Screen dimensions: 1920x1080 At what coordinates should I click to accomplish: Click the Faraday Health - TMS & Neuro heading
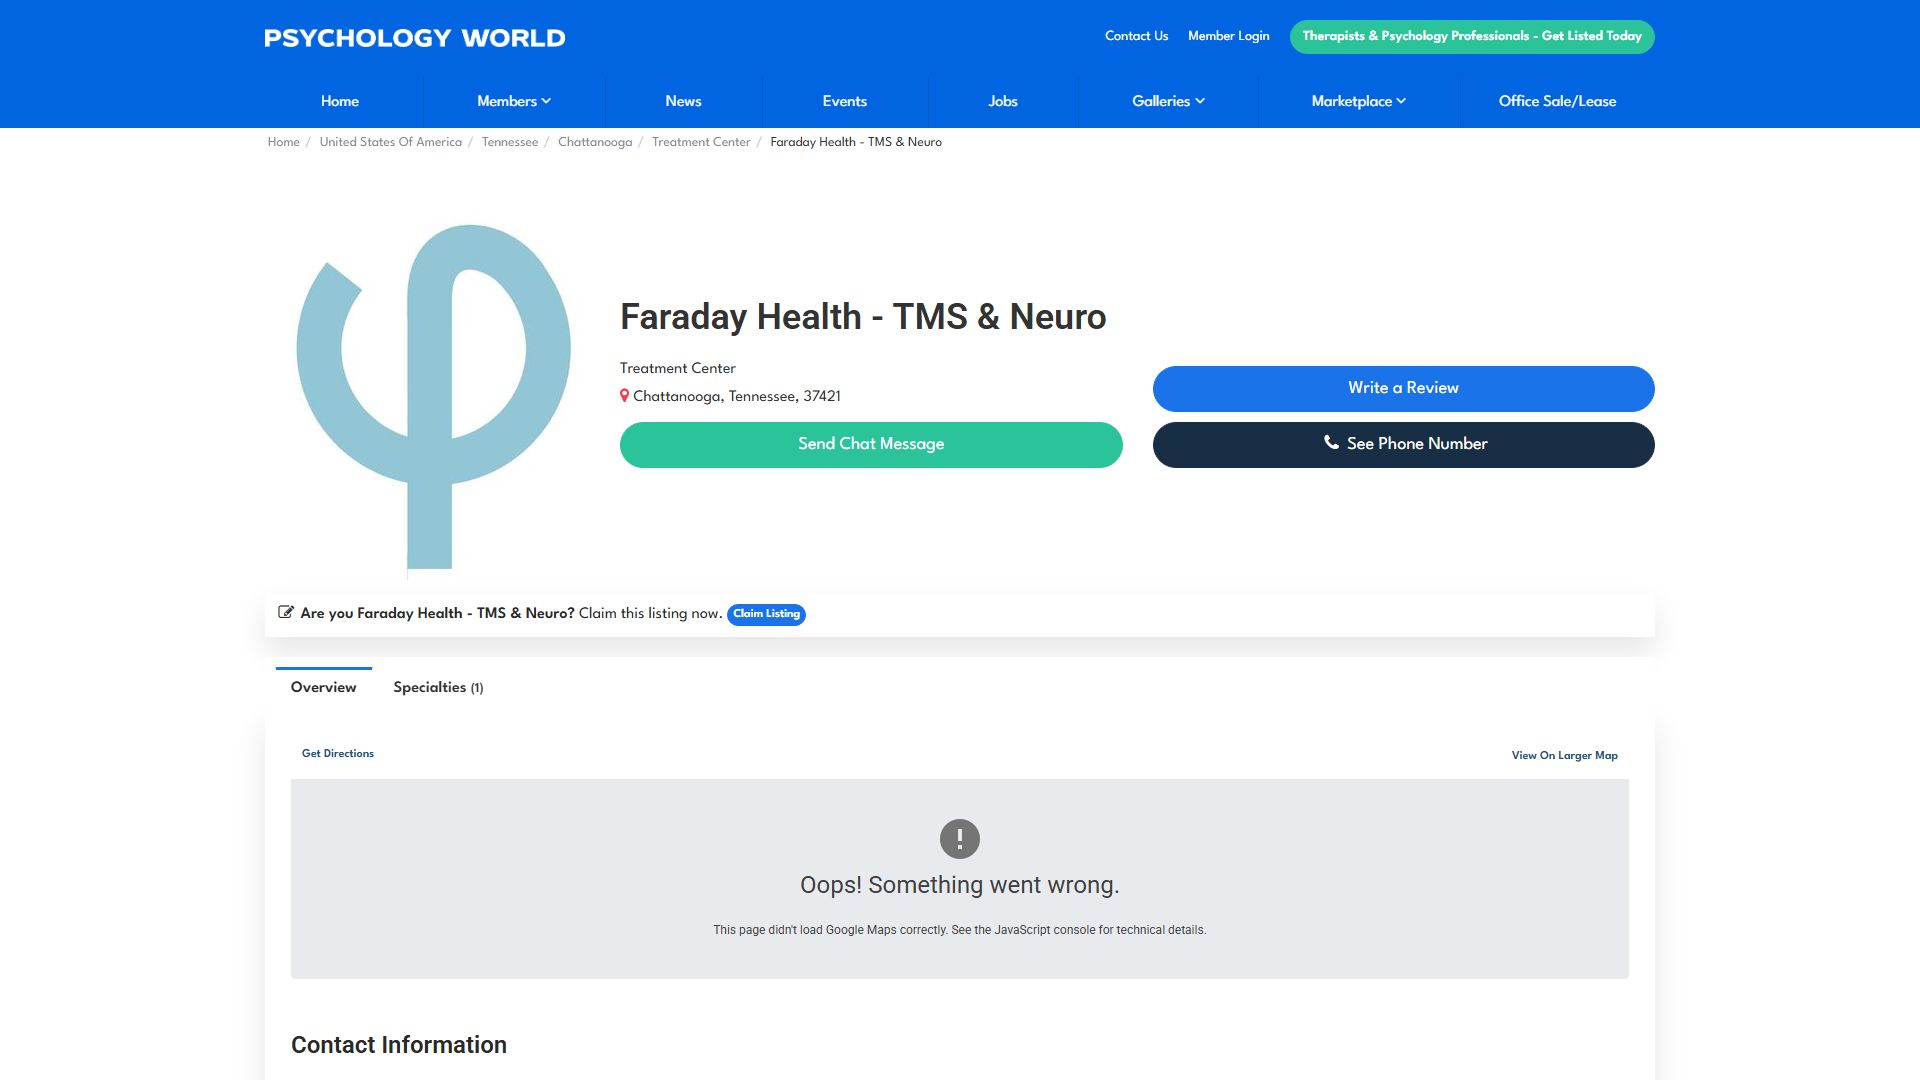[863, 317]
